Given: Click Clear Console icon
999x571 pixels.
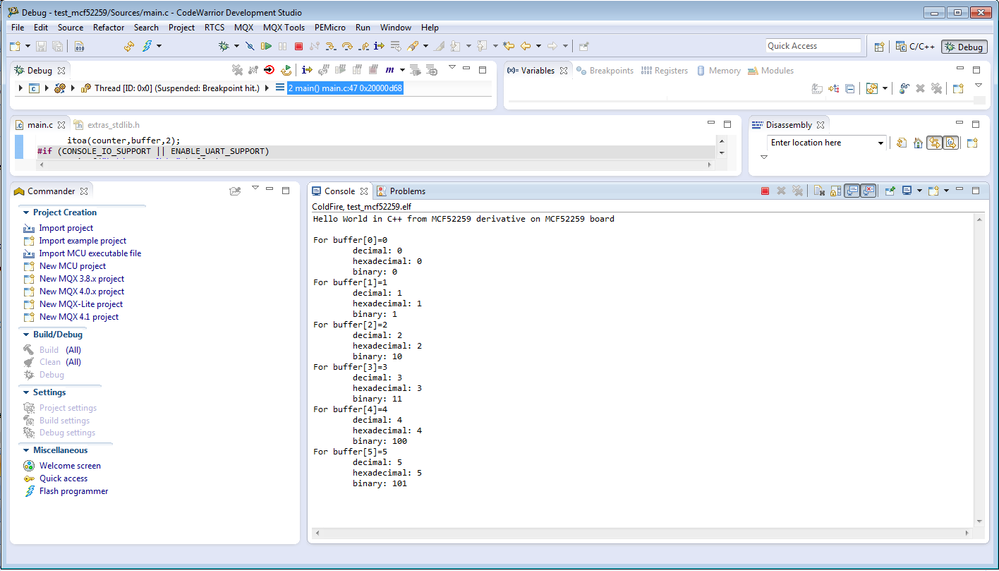Looking at the screenshot, I should click(x=819, y=191).
